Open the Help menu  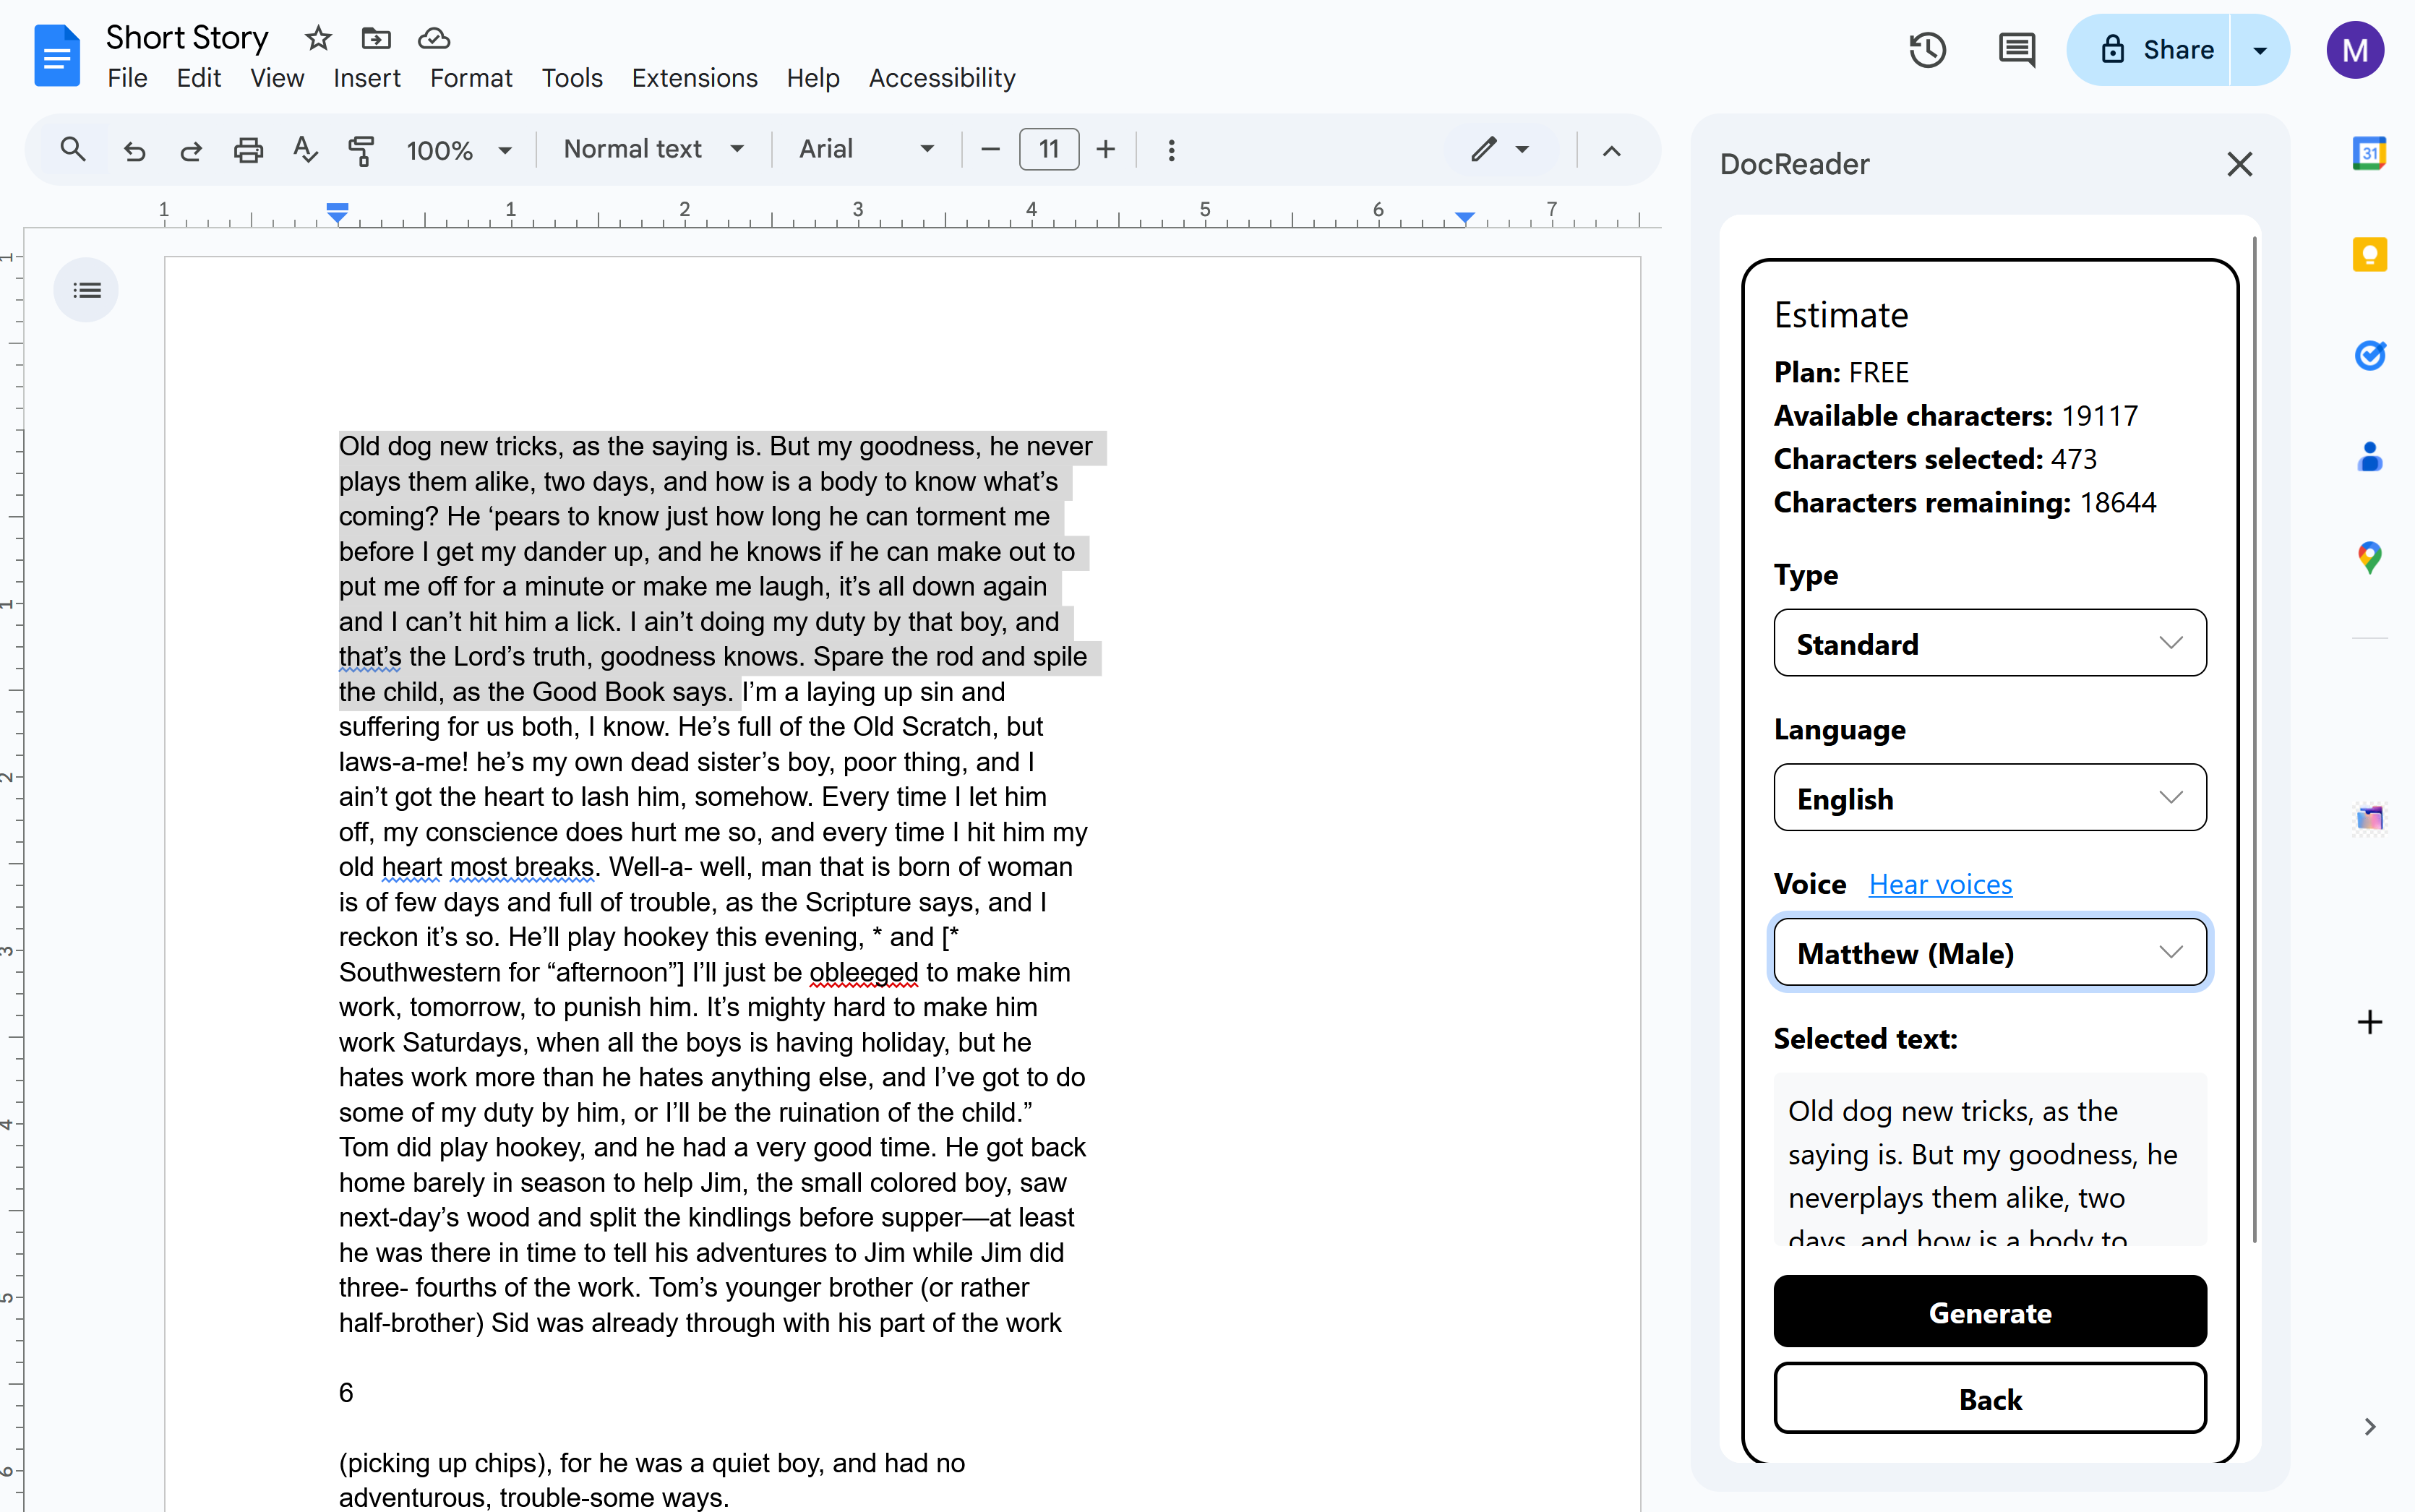pos(812,78)
